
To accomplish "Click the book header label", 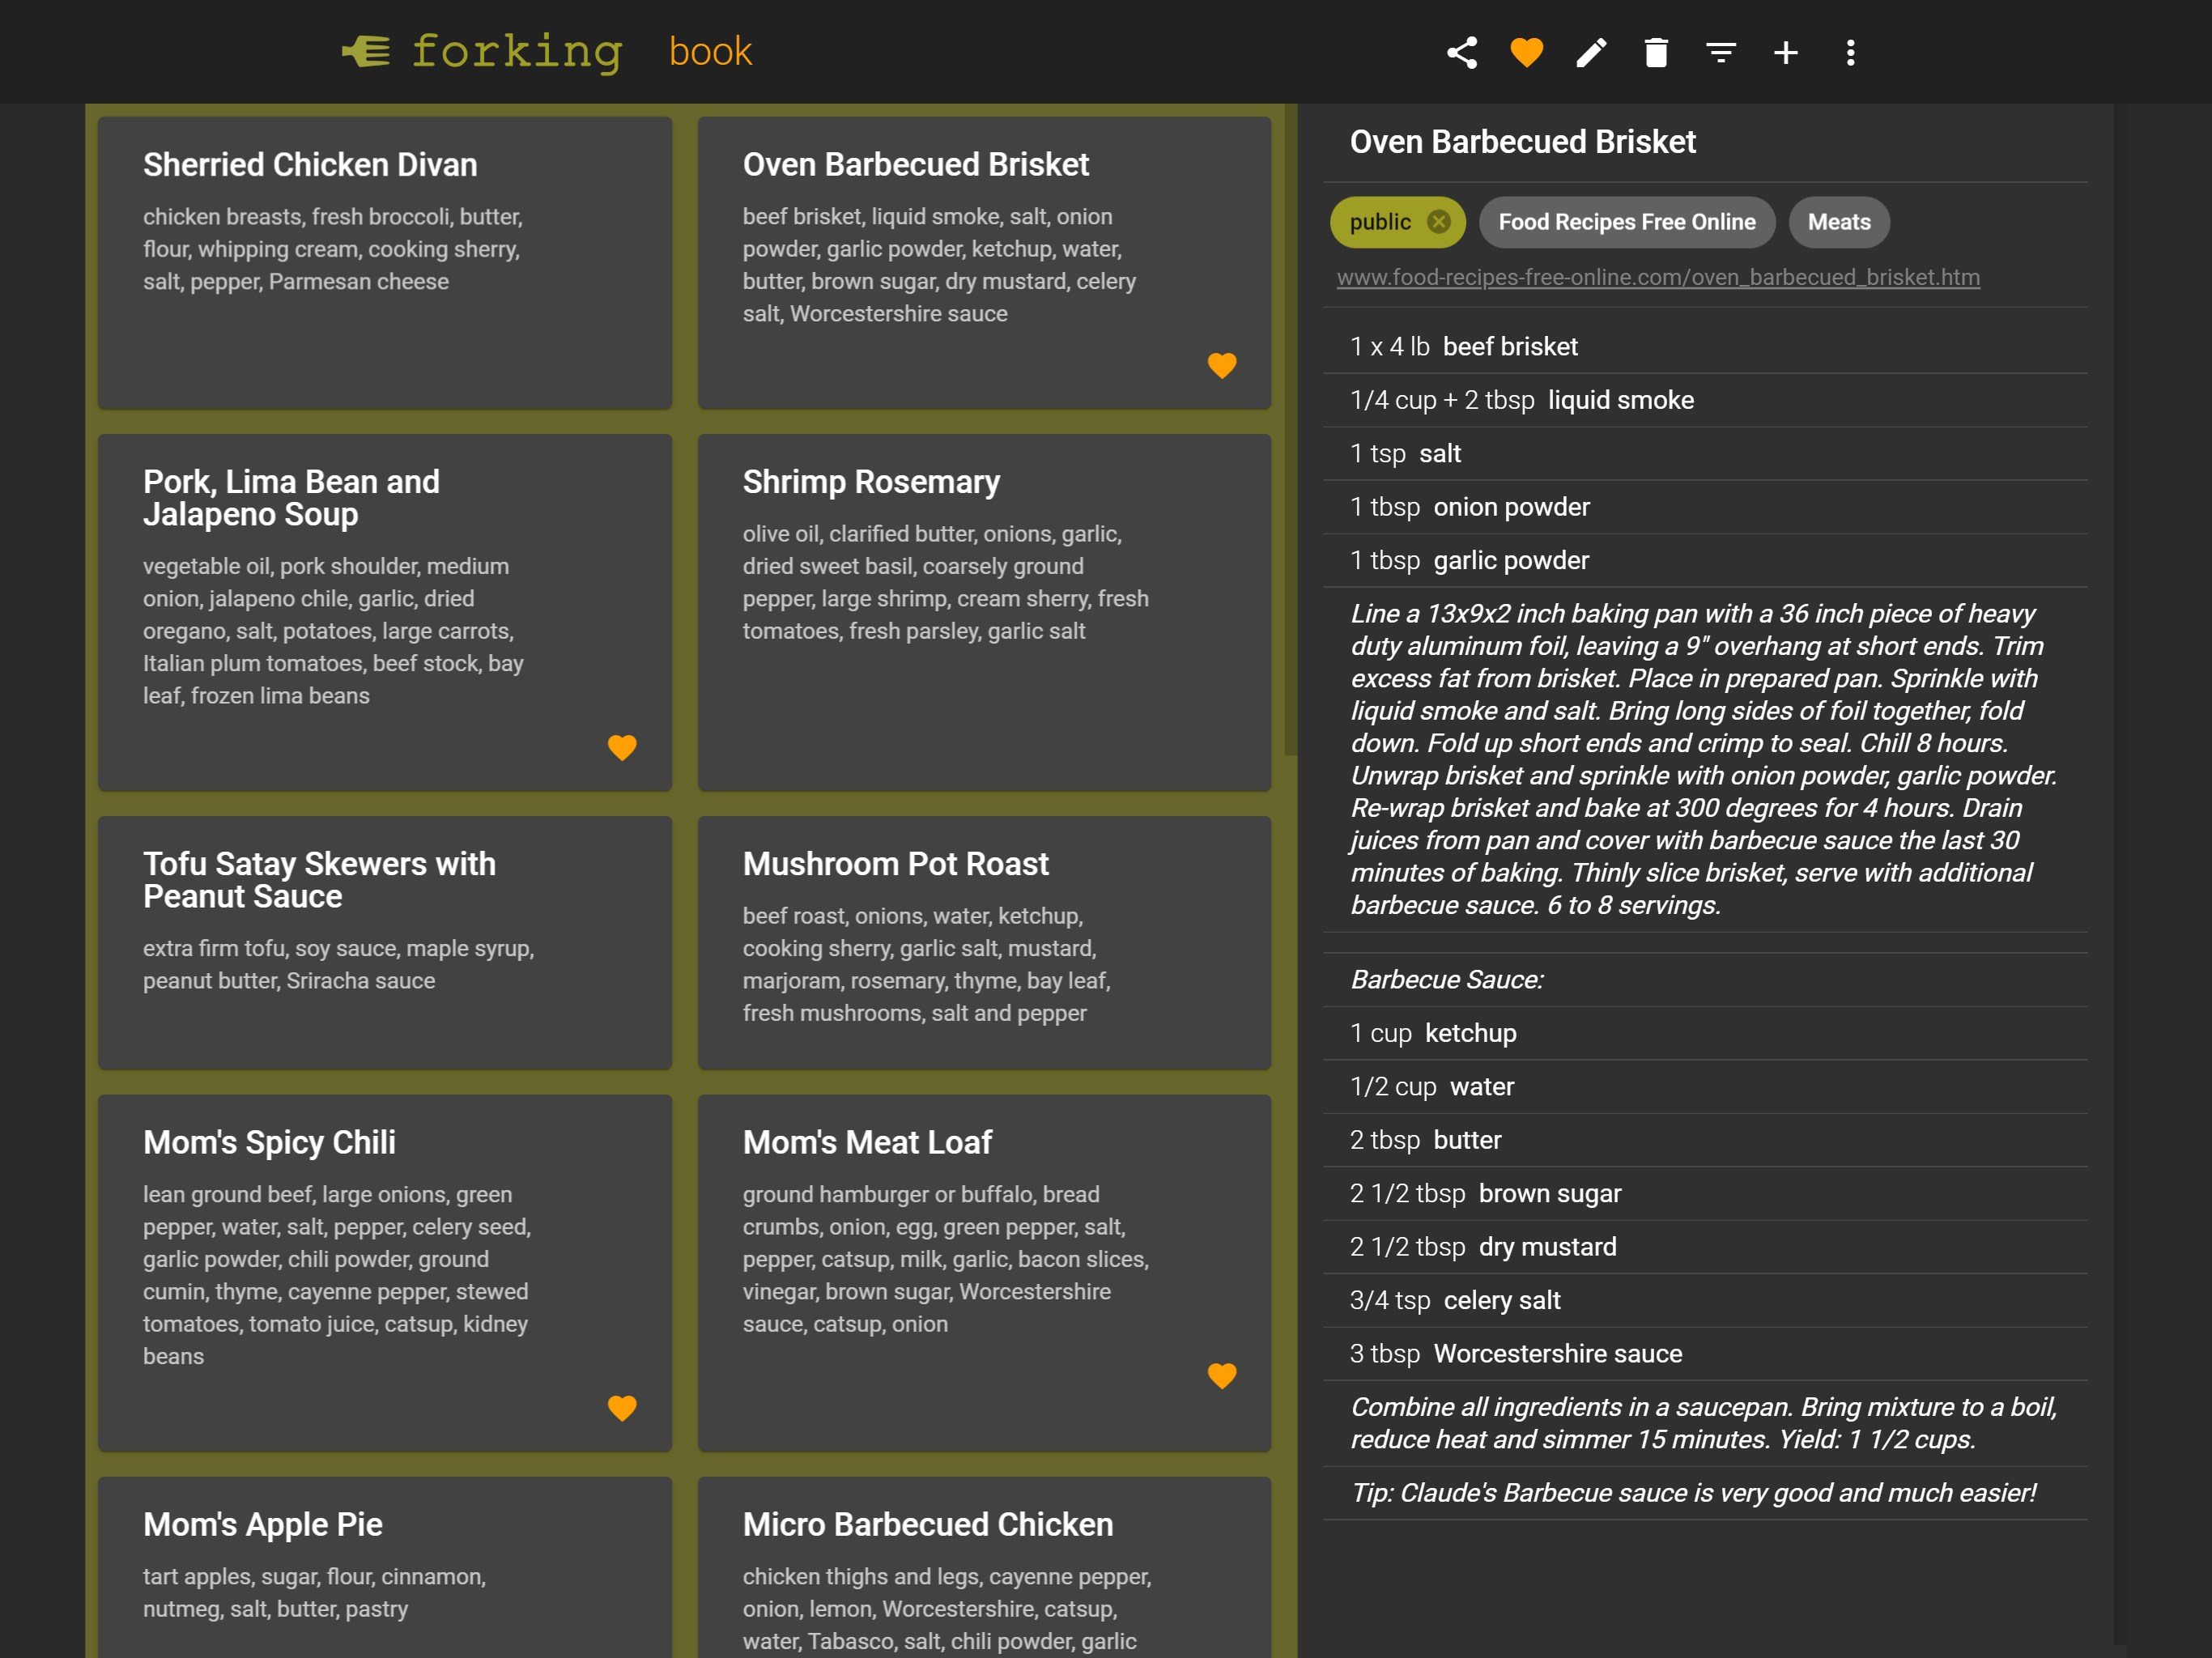I will [709, 51].
